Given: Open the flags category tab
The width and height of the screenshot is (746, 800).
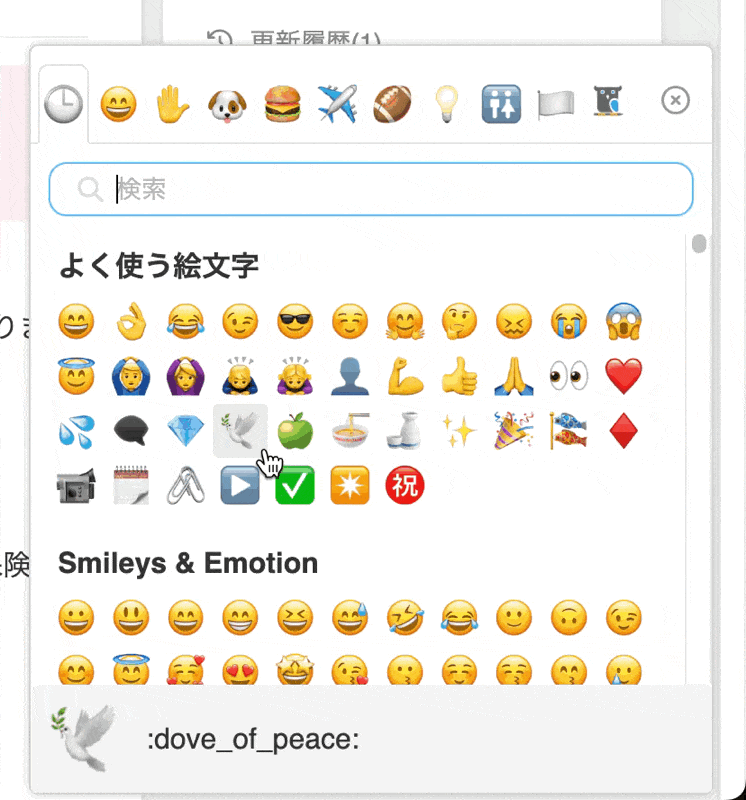Looking at the screenshot, I should 556,104.
